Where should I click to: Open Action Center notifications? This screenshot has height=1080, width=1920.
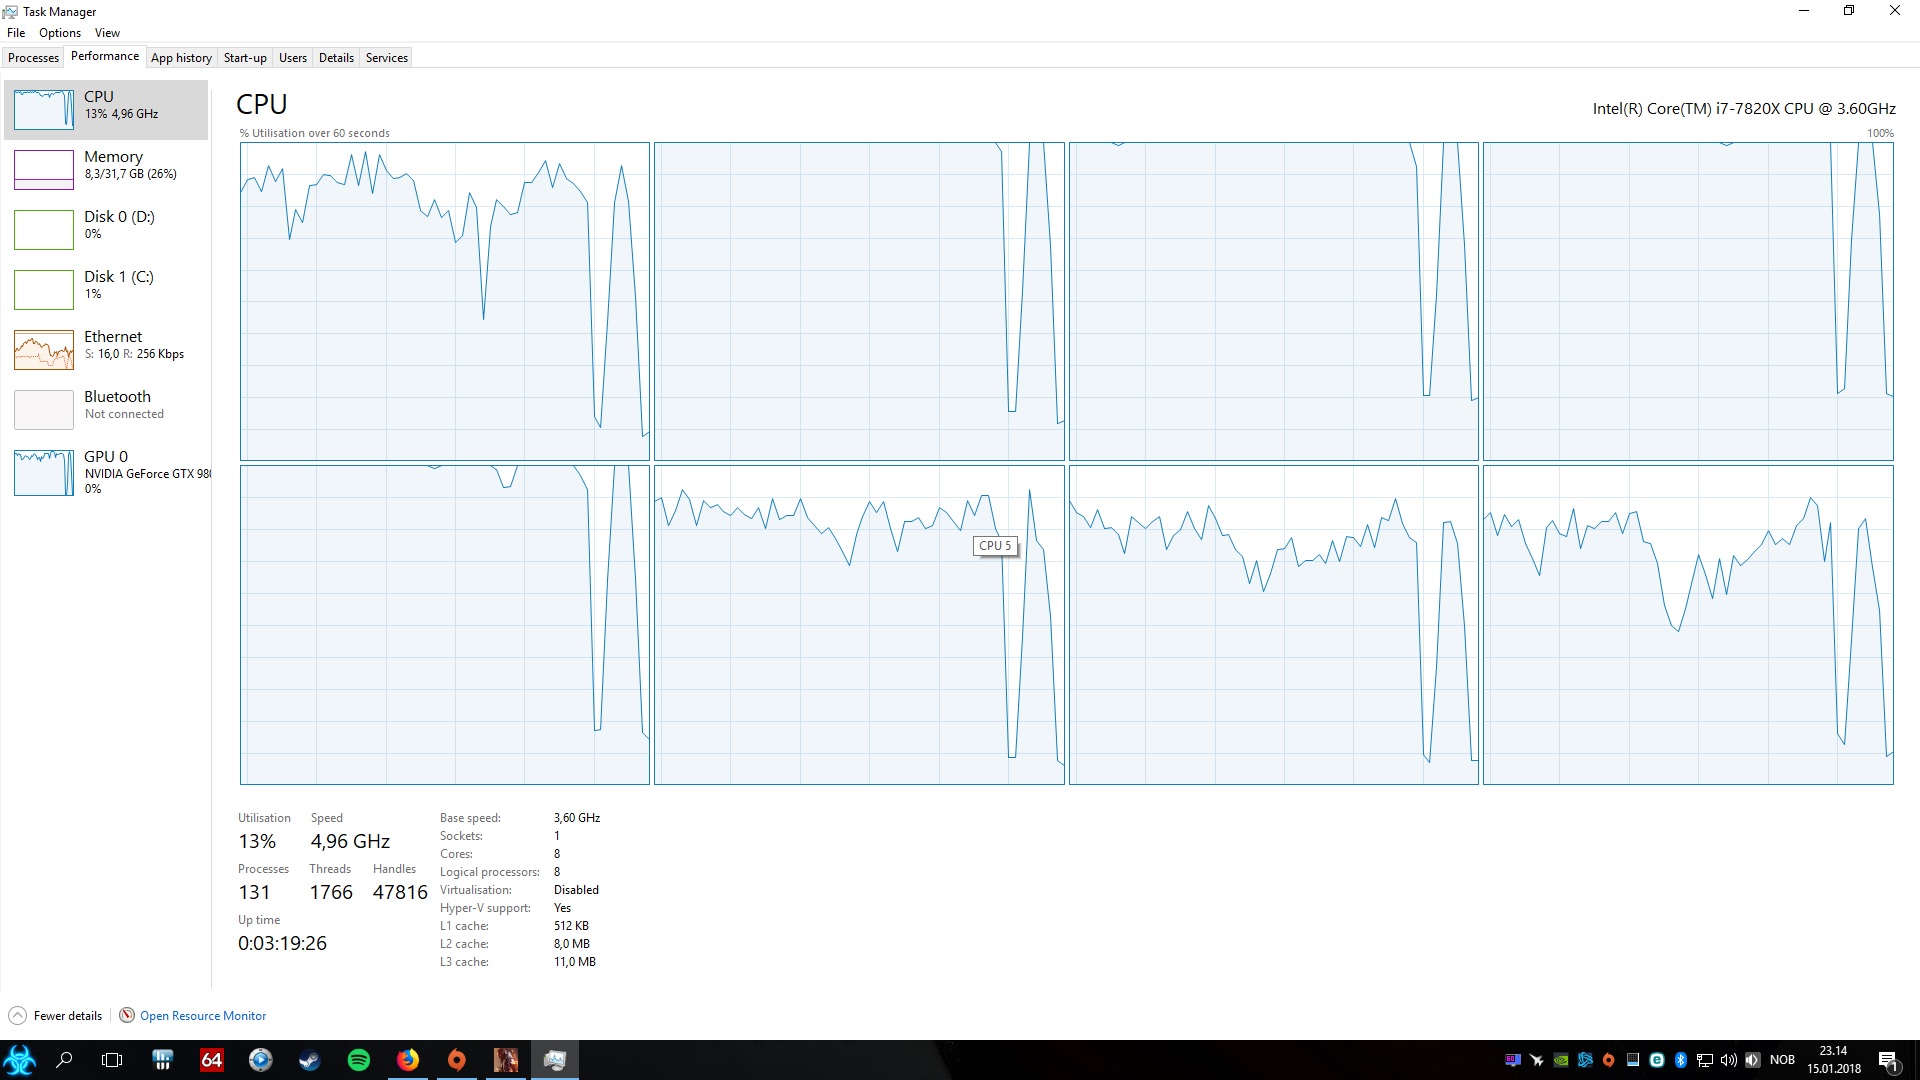click(1889, 1060)
